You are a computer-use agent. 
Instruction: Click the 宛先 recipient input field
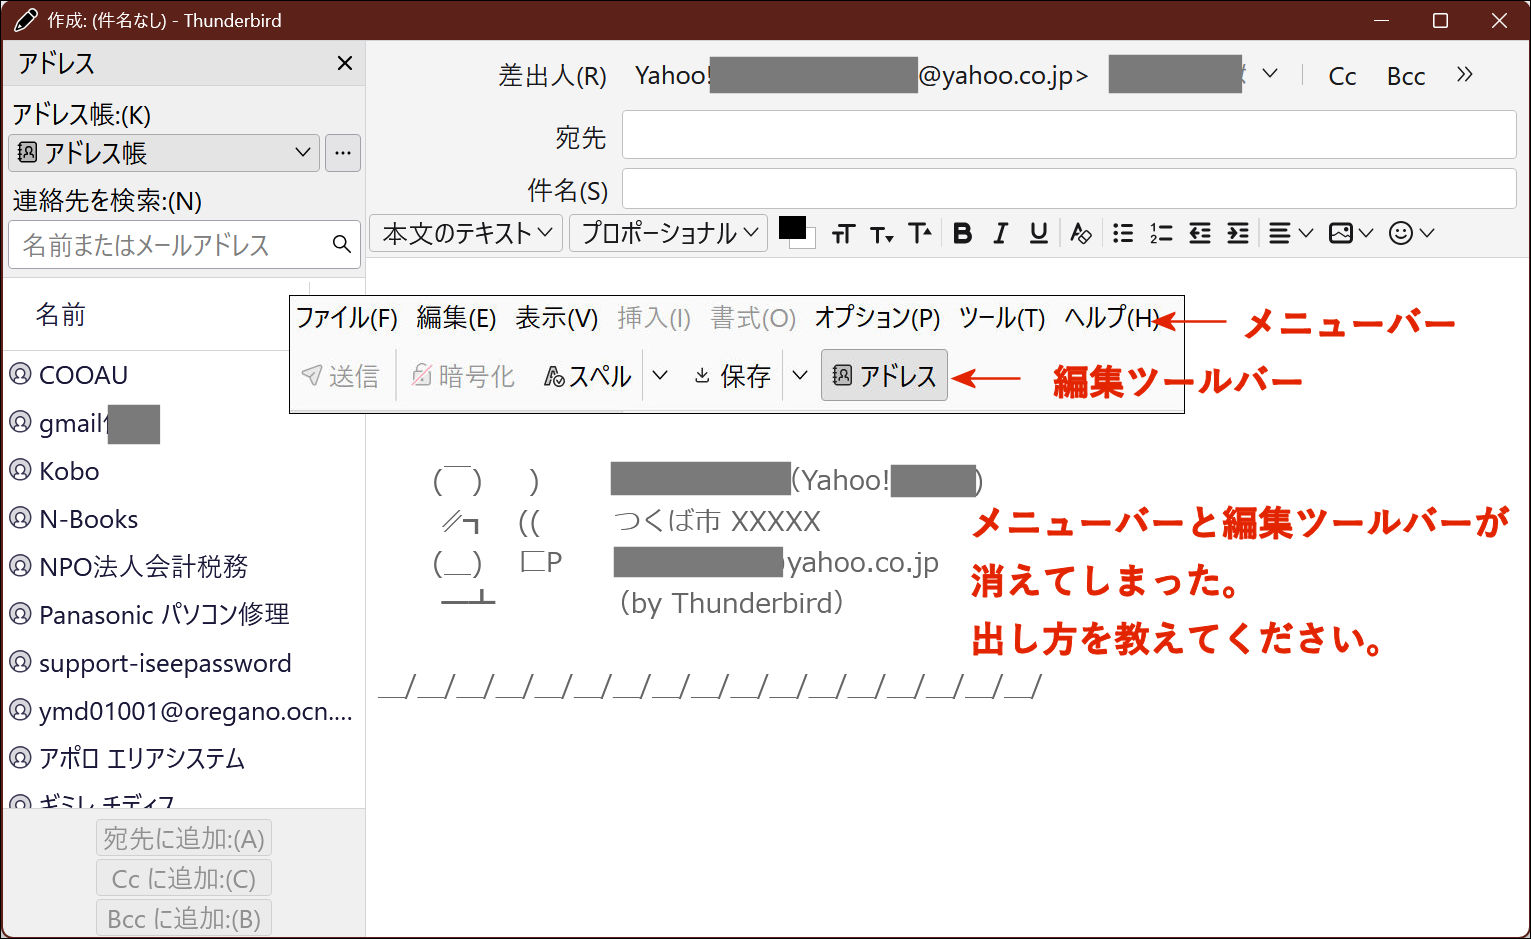1068,135
